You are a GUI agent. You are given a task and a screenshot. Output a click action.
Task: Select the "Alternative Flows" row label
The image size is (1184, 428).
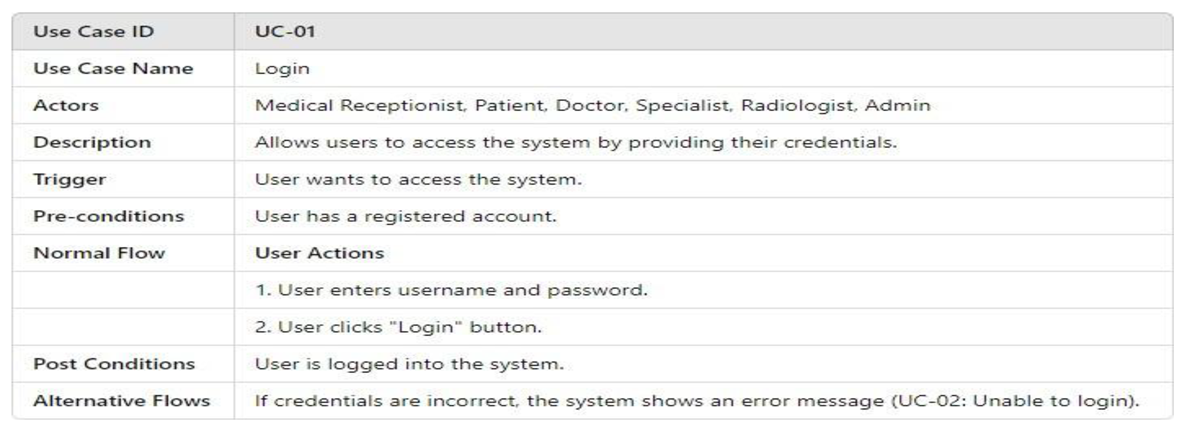[122, 401]
